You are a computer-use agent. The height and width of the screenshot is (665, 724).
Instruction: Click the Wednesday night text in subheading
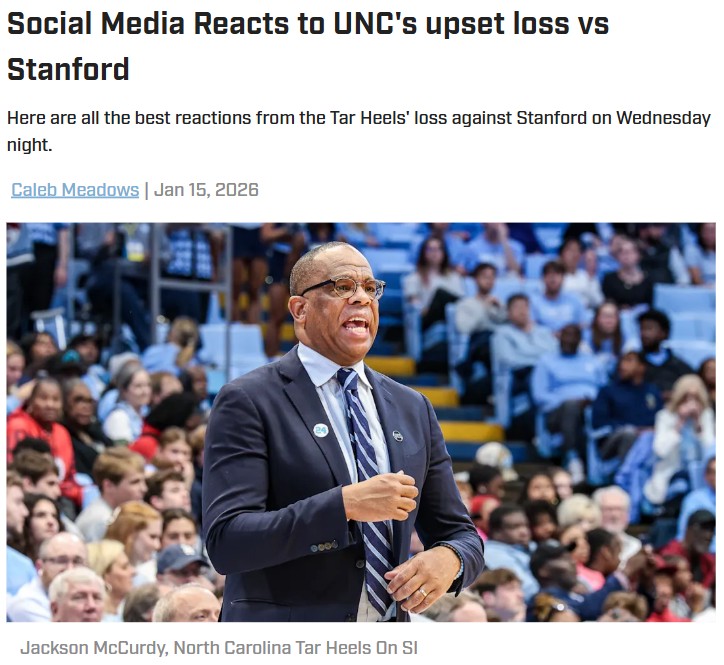[358, 131]
